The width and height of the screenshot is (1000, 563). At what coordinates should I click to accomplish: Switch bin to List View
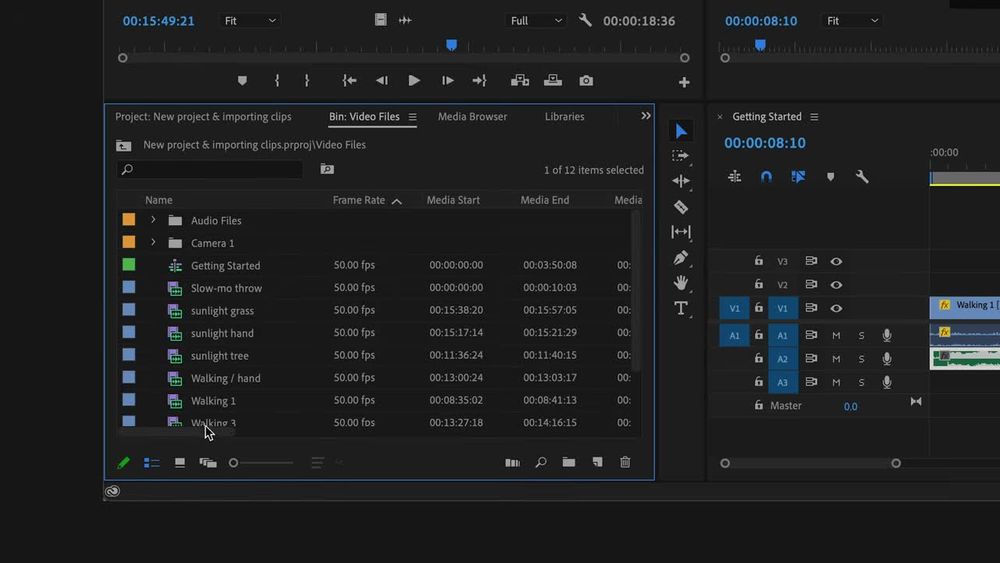point(152,463)
